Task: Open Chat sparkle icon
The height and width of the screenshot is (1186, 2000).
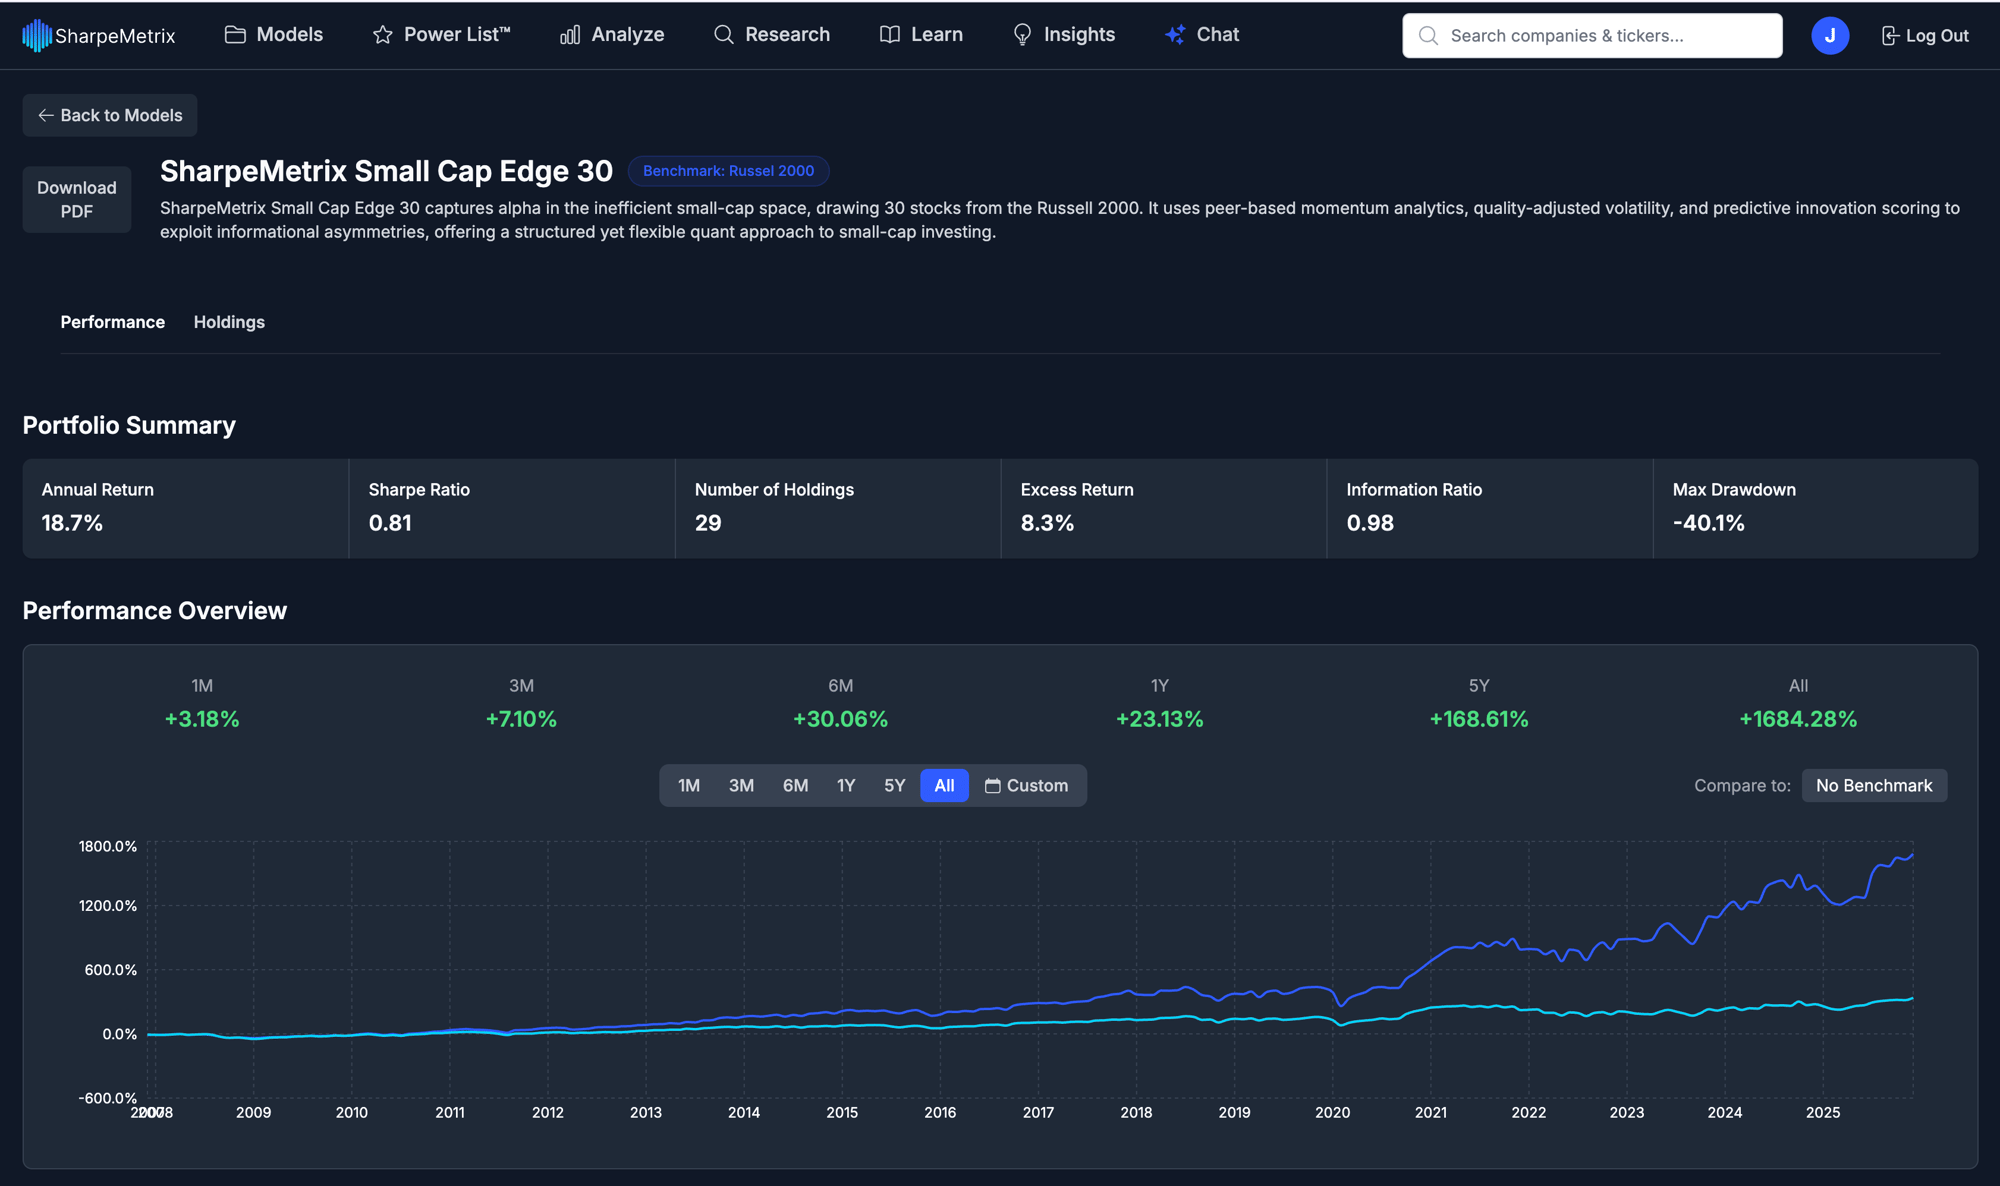Action: tap(1175, 35)
